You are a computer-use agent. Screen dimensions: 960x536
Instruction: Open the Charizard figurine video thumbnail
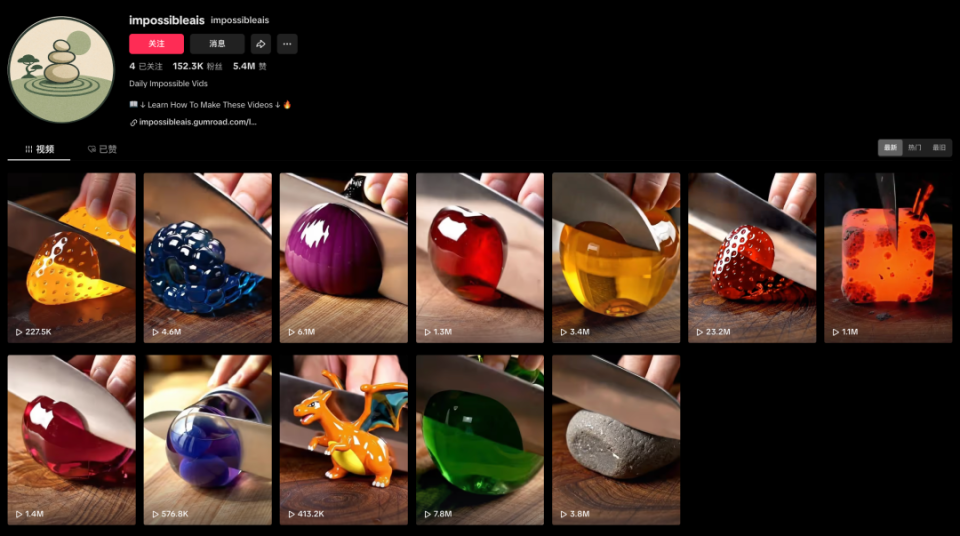pyautogui.click(x=343, y=440)
